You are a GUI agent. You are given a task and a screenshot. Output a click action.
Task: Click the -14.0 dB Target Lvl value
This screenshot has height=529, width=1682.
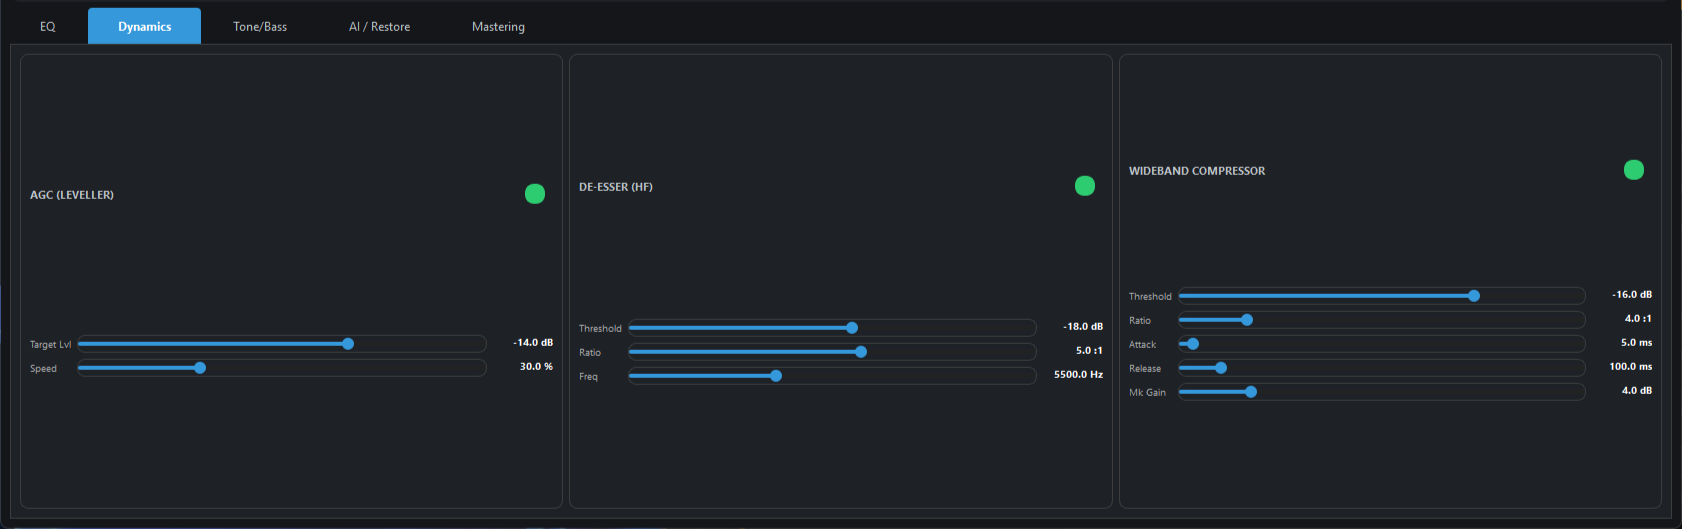(x=533, y=342)
